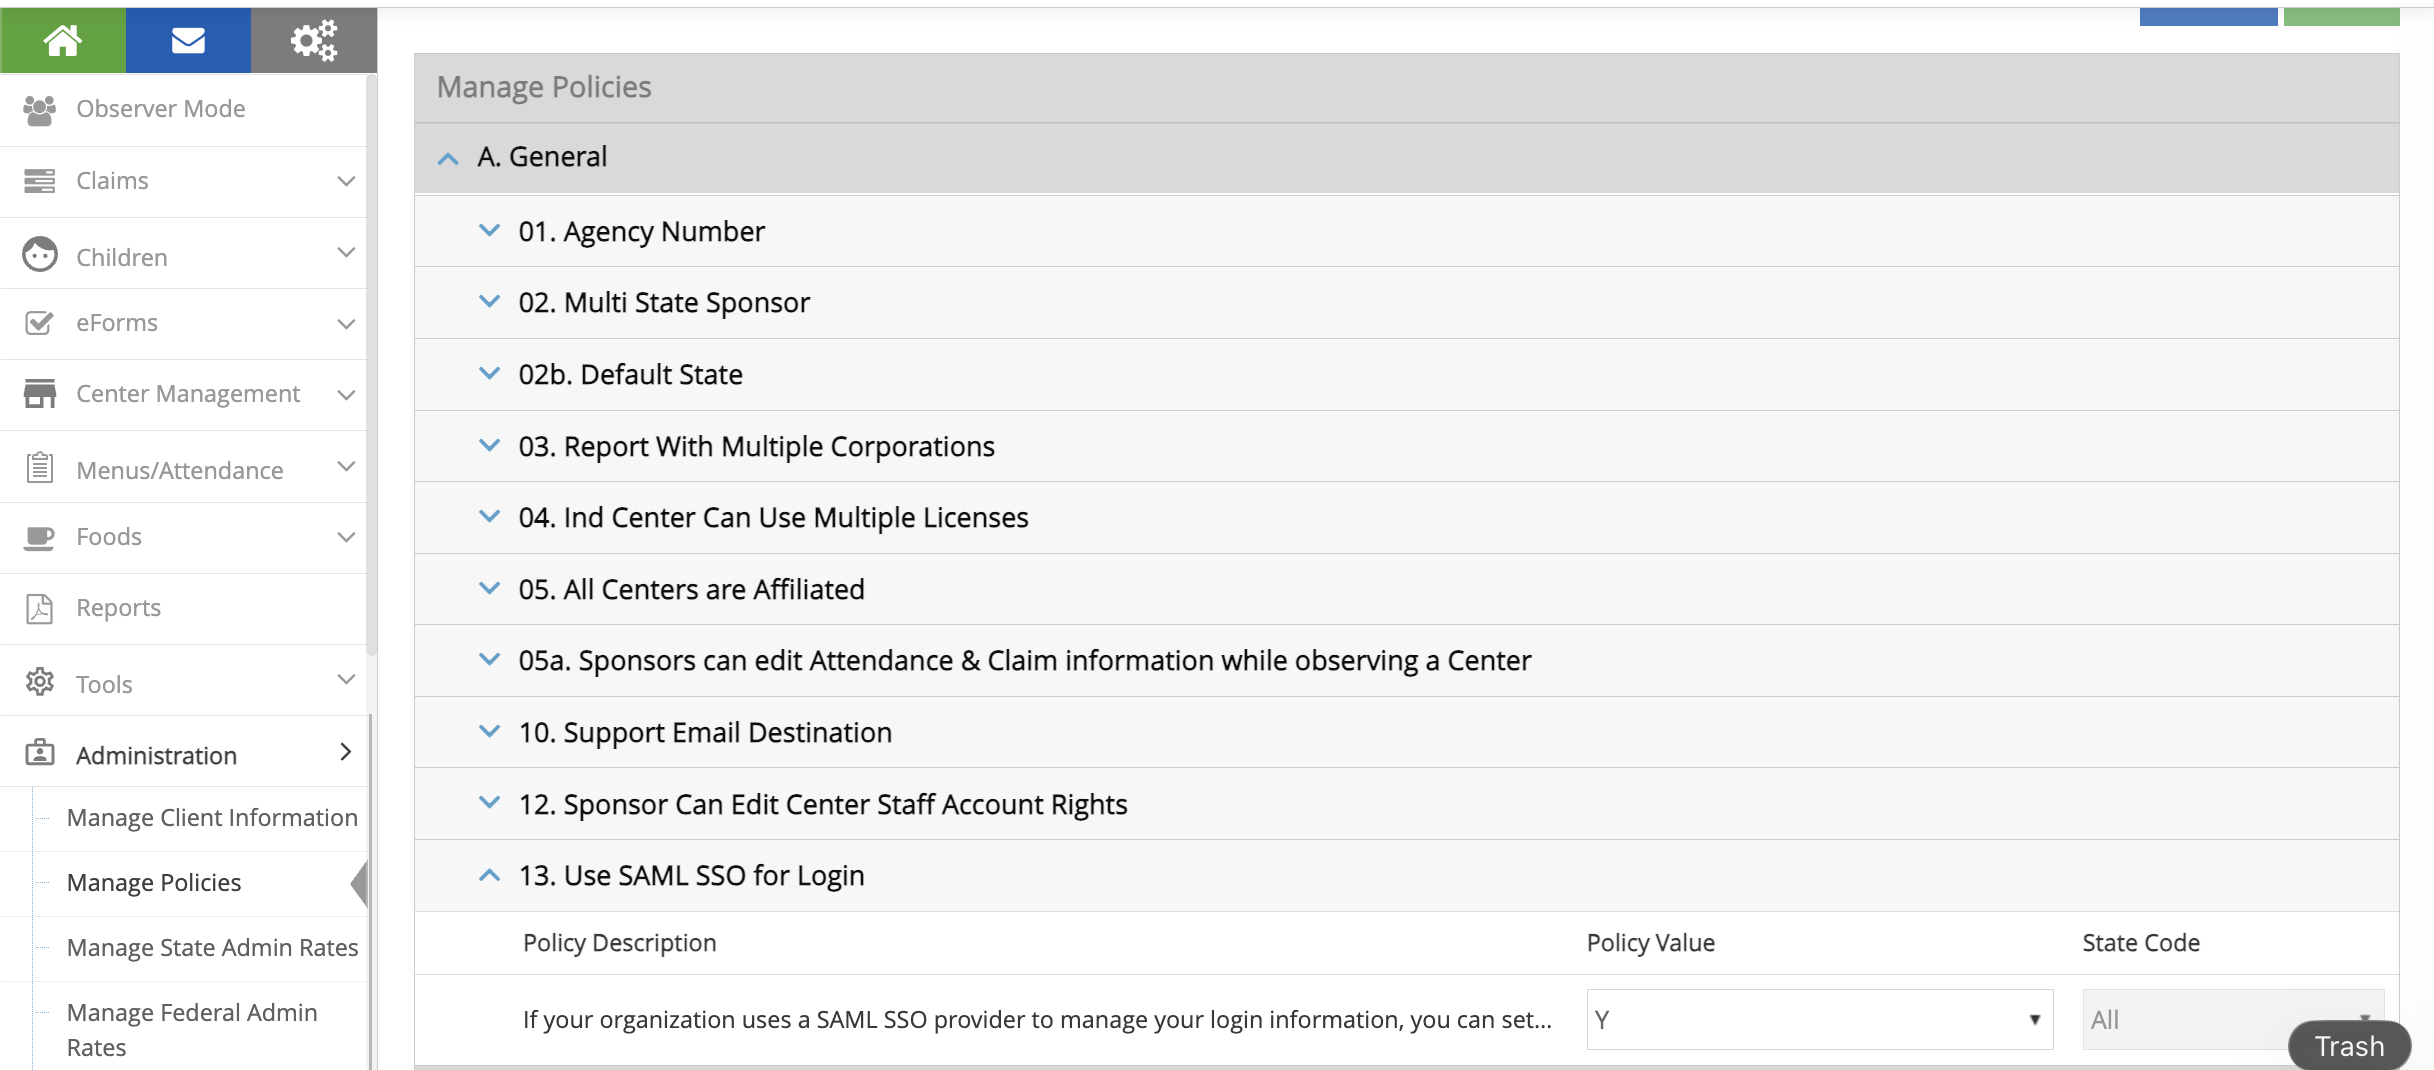Open the Policy Value dropdown showing Y
The image size is (2434, 1070).
tap(1819, 1019)
